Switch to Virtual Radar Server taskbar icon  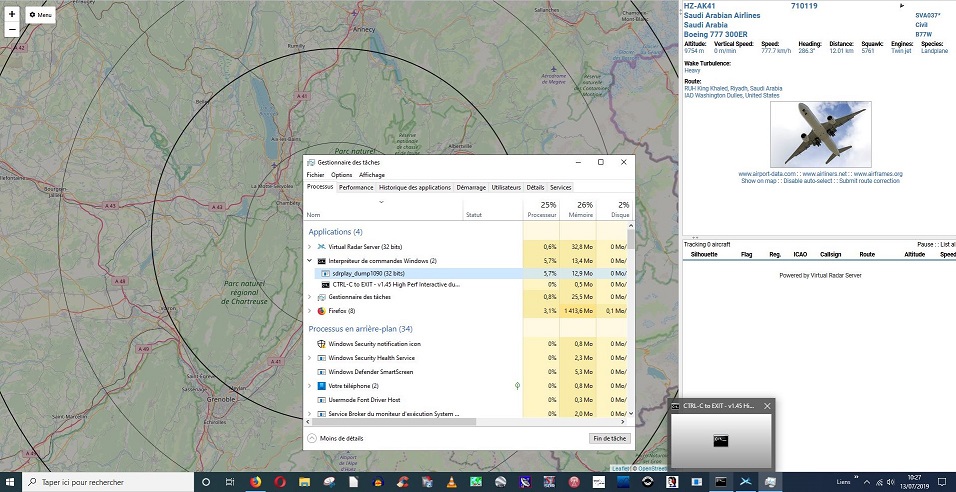click(x=745, y=482)
